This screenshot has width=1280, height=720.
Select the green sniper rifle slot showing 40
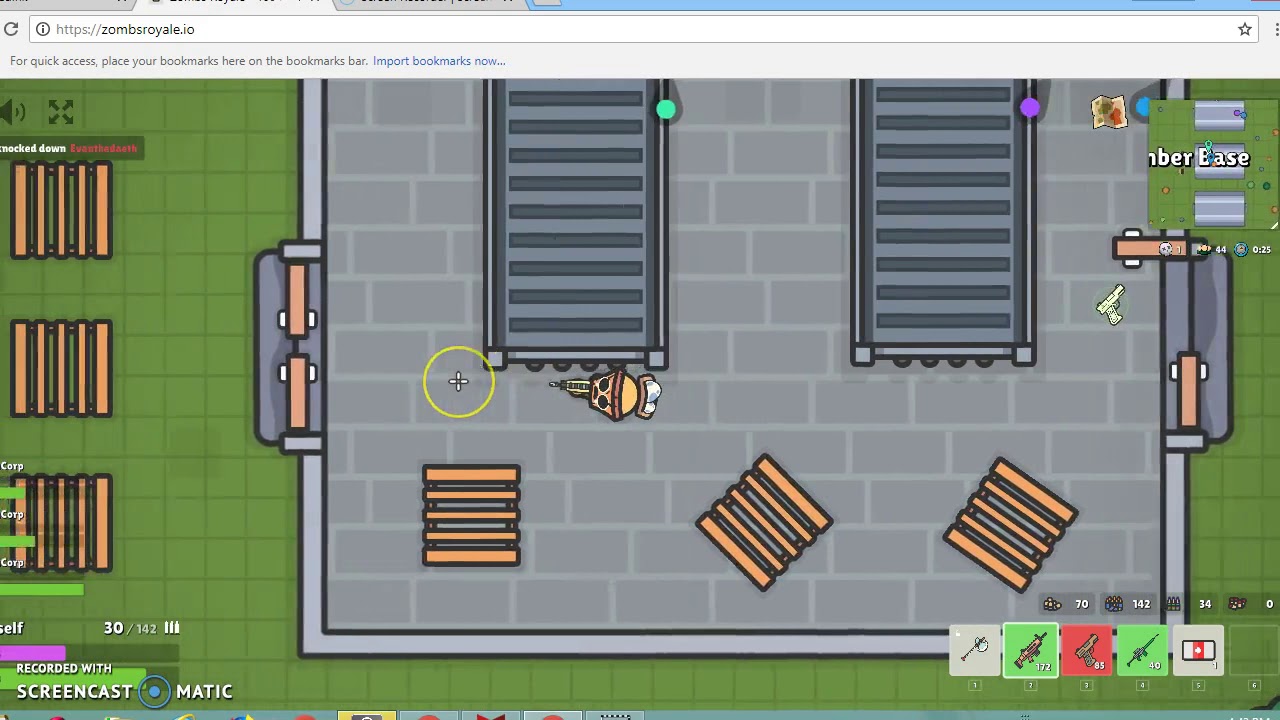[1143, 651]
